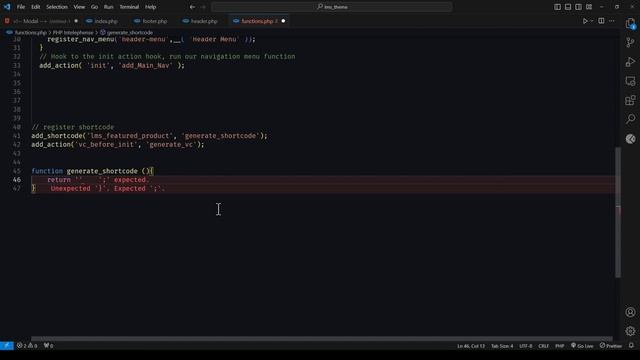Open the Extensions view
Screen dimensions: 640x360
pos(630,100)
